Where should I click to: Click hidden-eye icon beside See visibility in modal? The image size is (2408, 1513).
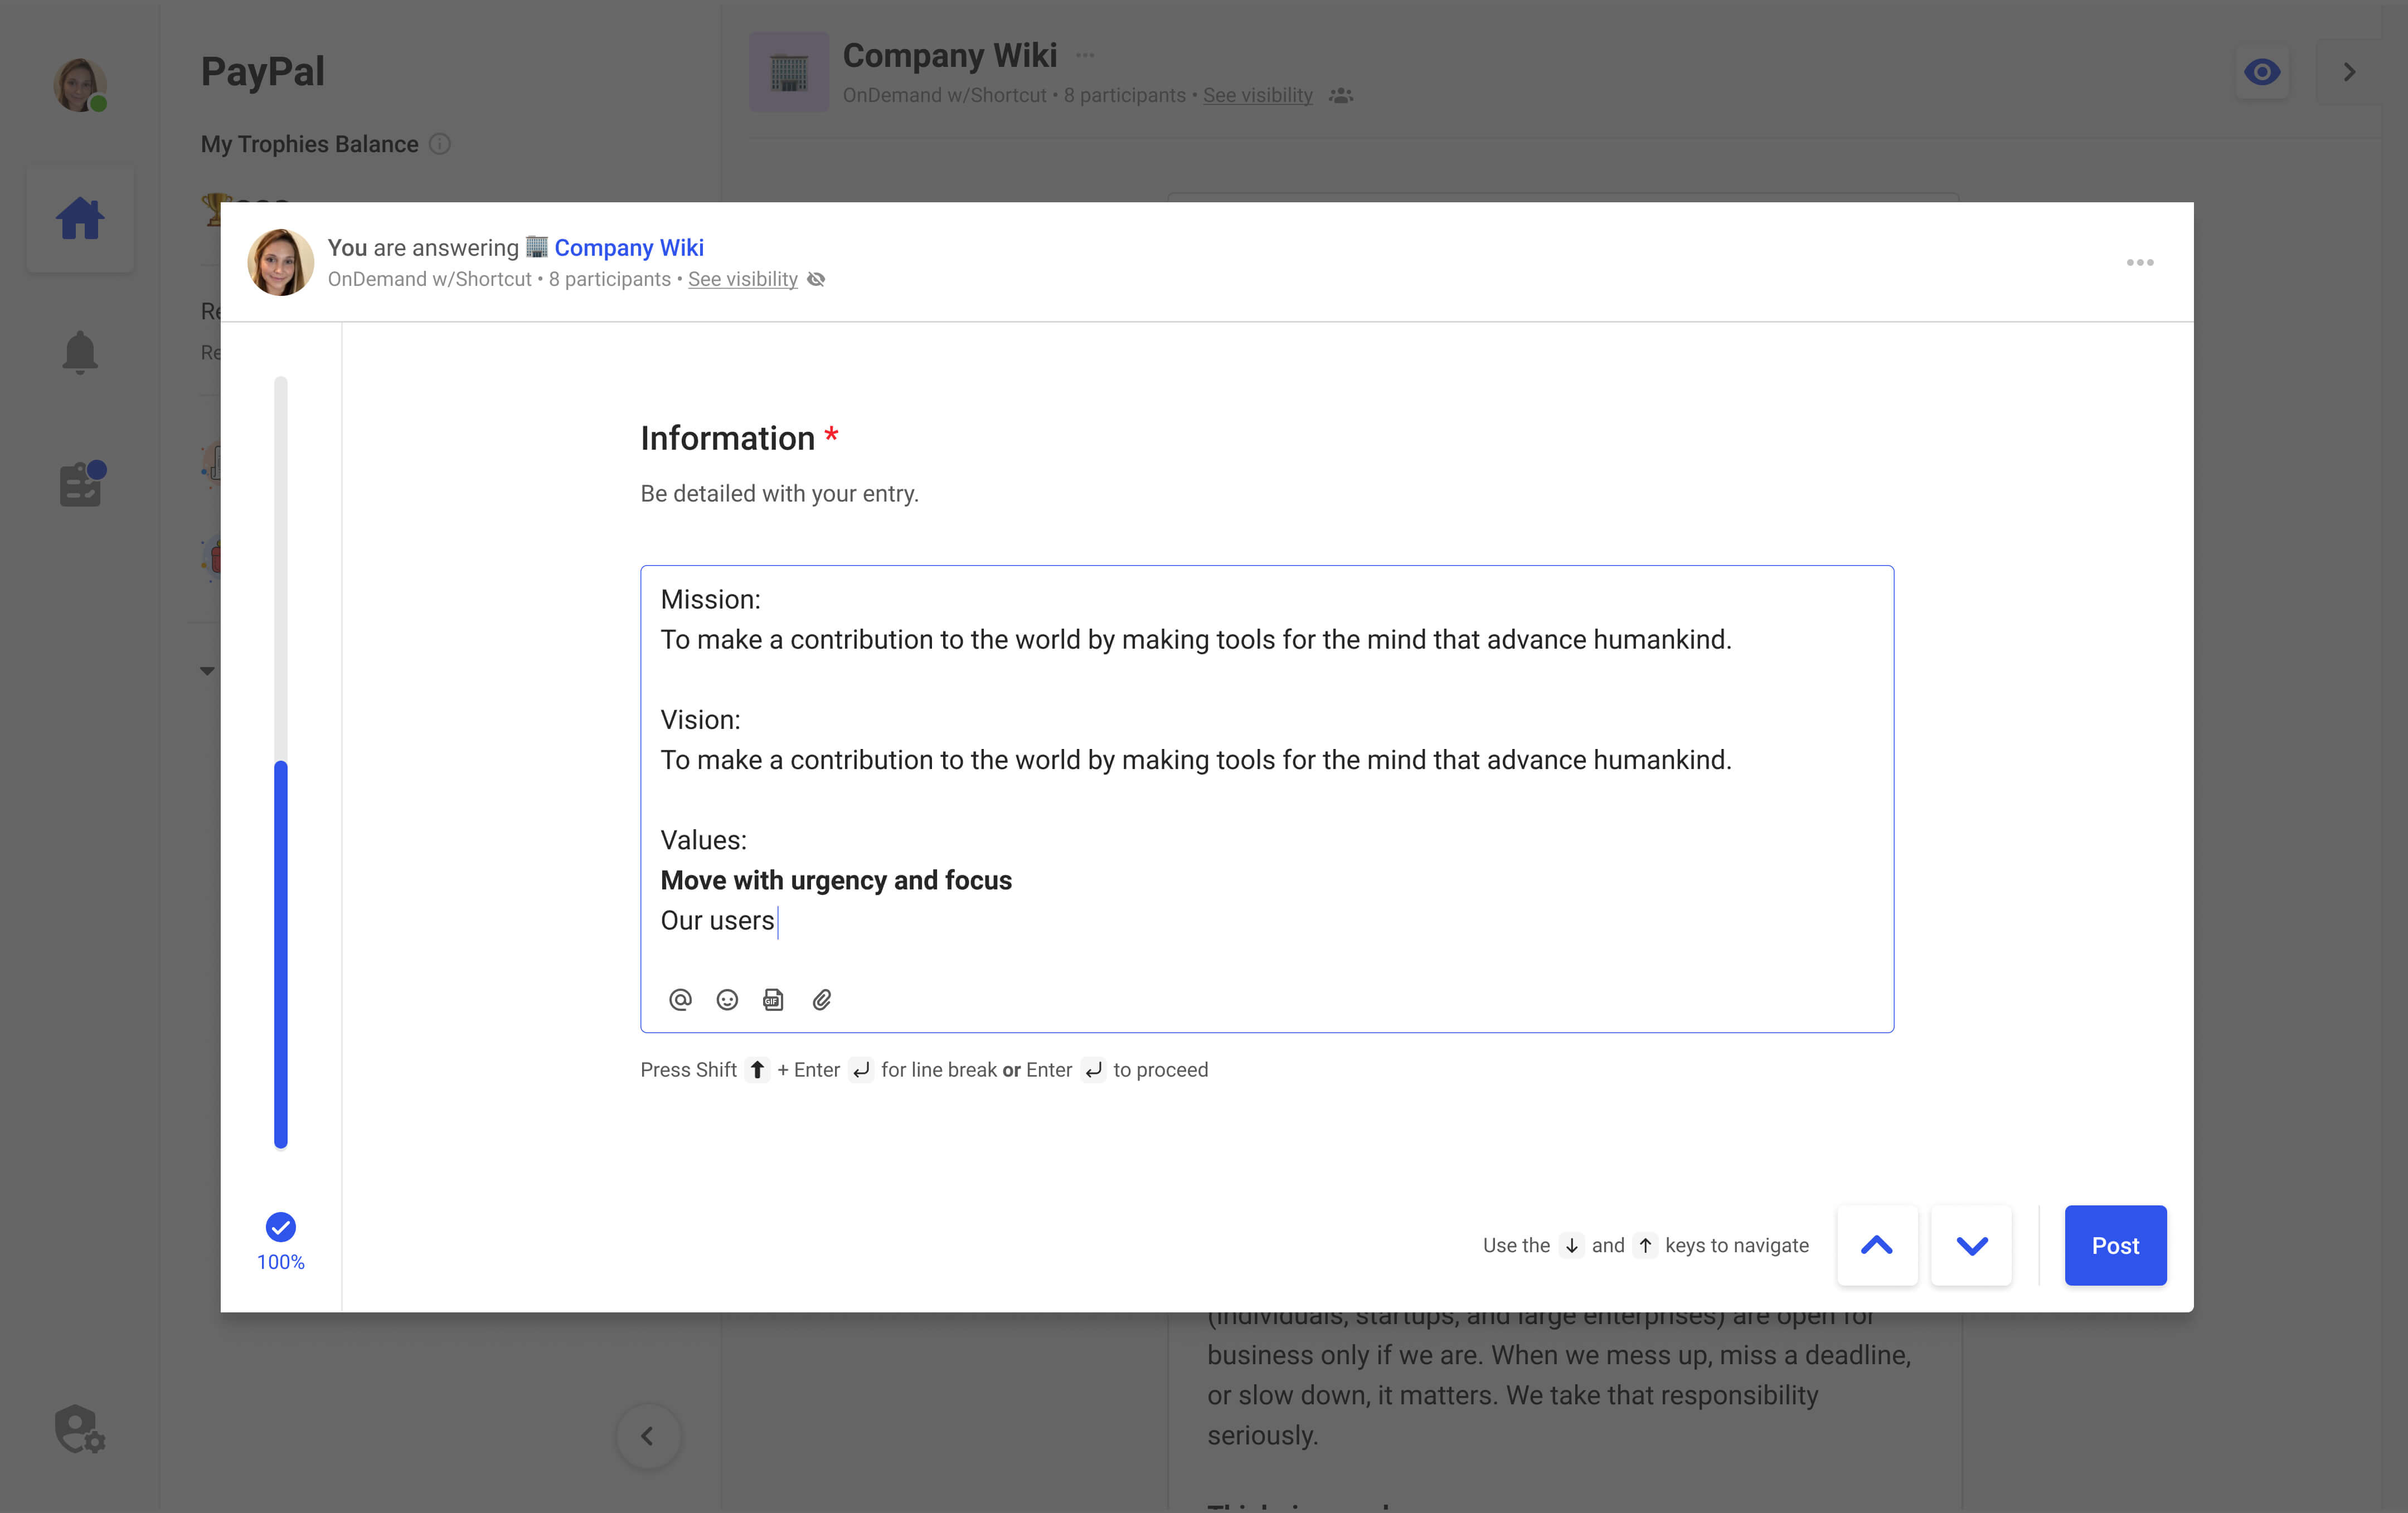coord(816,279)
